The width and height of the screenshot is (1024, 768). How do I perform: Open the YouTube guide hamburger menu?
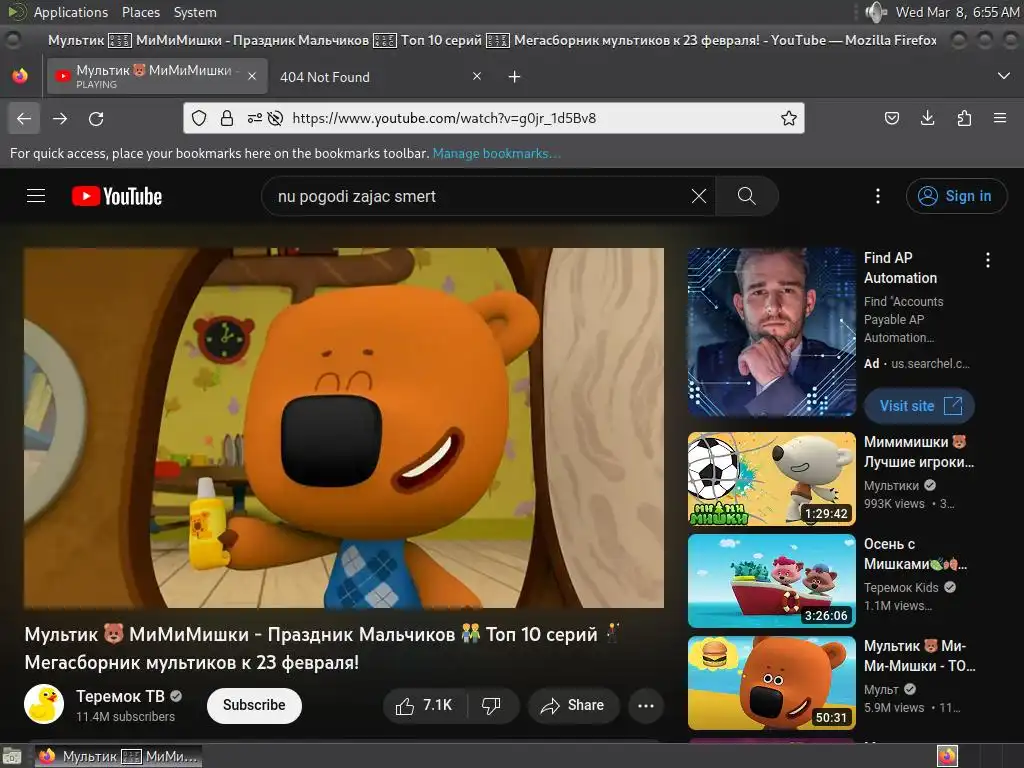[x=36, y=196]
